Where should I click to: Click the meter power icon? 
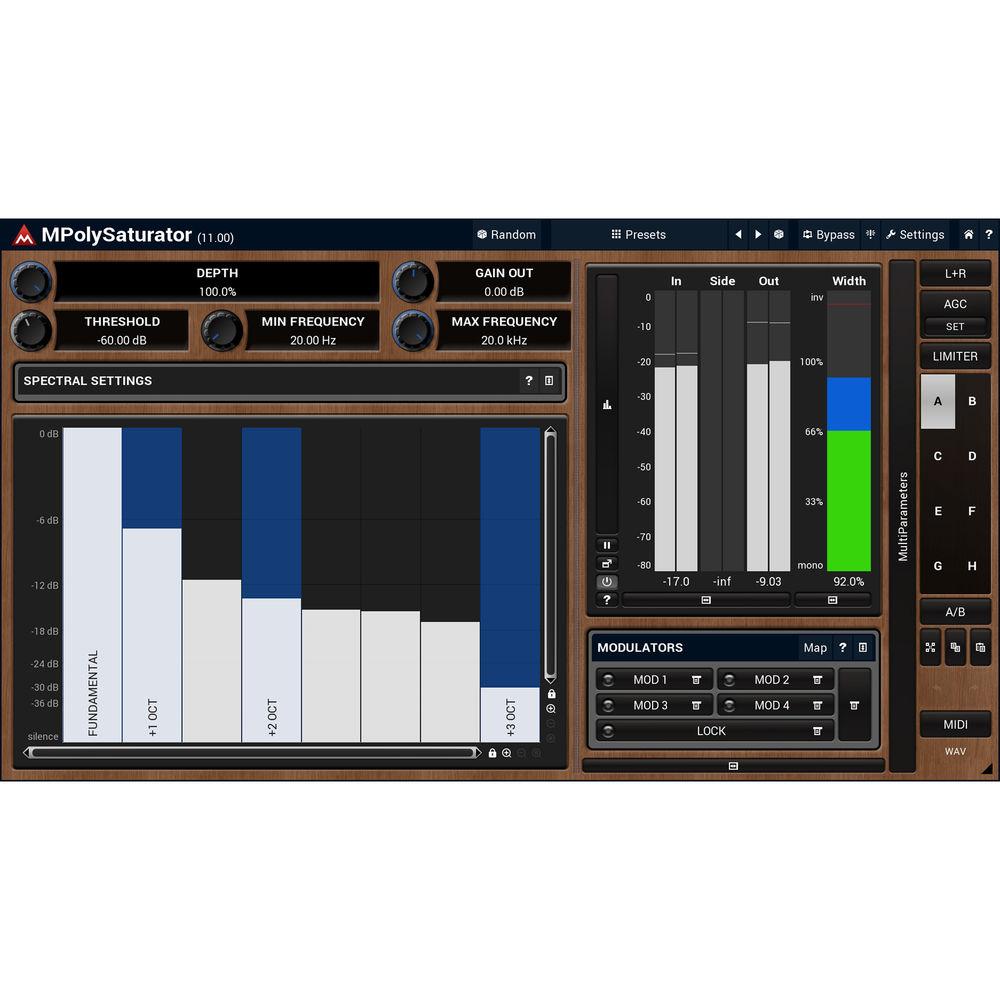[x=606, y=582]
